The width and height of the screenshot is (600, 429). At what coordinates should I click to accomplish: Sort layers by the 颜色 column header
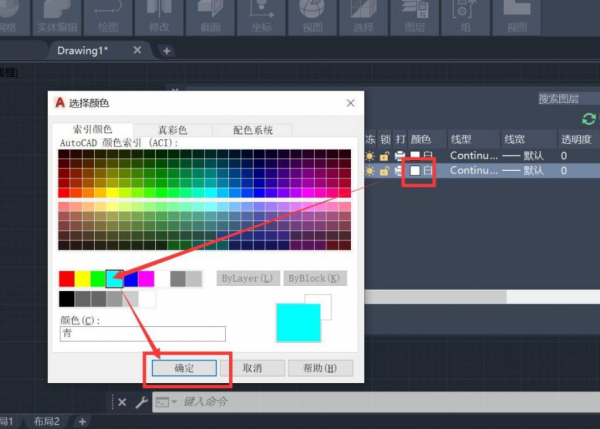(x=421, y=139)
